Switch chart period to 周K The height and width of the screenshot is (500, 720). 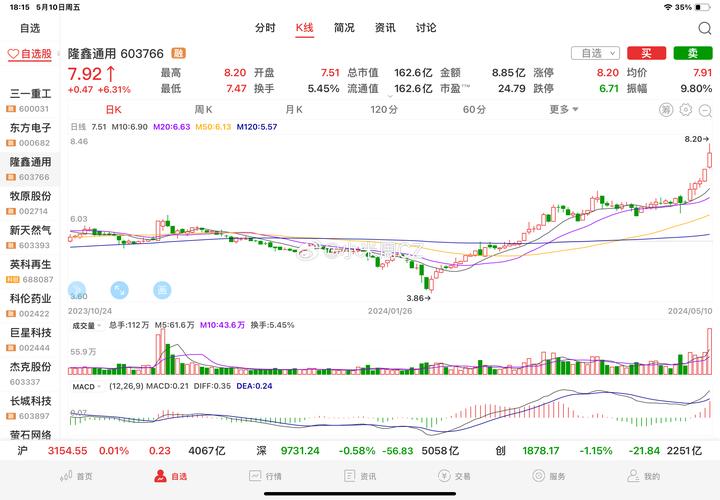click(203, 109)
